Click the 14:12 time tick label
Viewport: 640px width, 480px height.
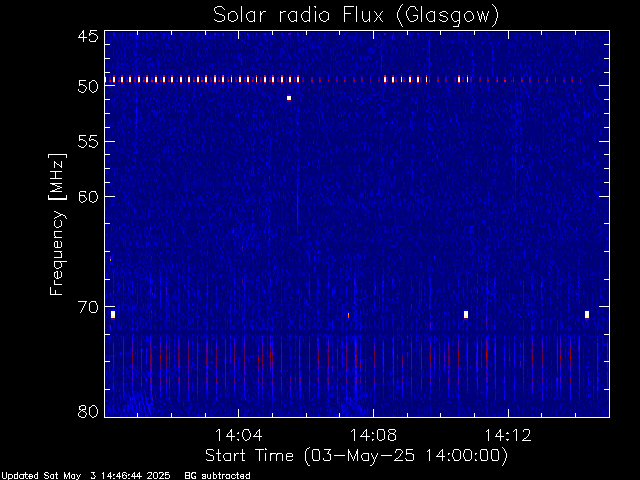click(508, 435)
